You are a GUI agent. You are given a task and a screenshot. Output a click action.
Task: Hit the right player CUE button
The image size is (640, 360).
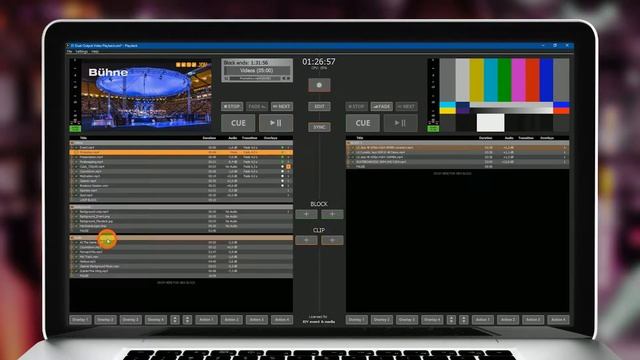(x=363, y=123)
